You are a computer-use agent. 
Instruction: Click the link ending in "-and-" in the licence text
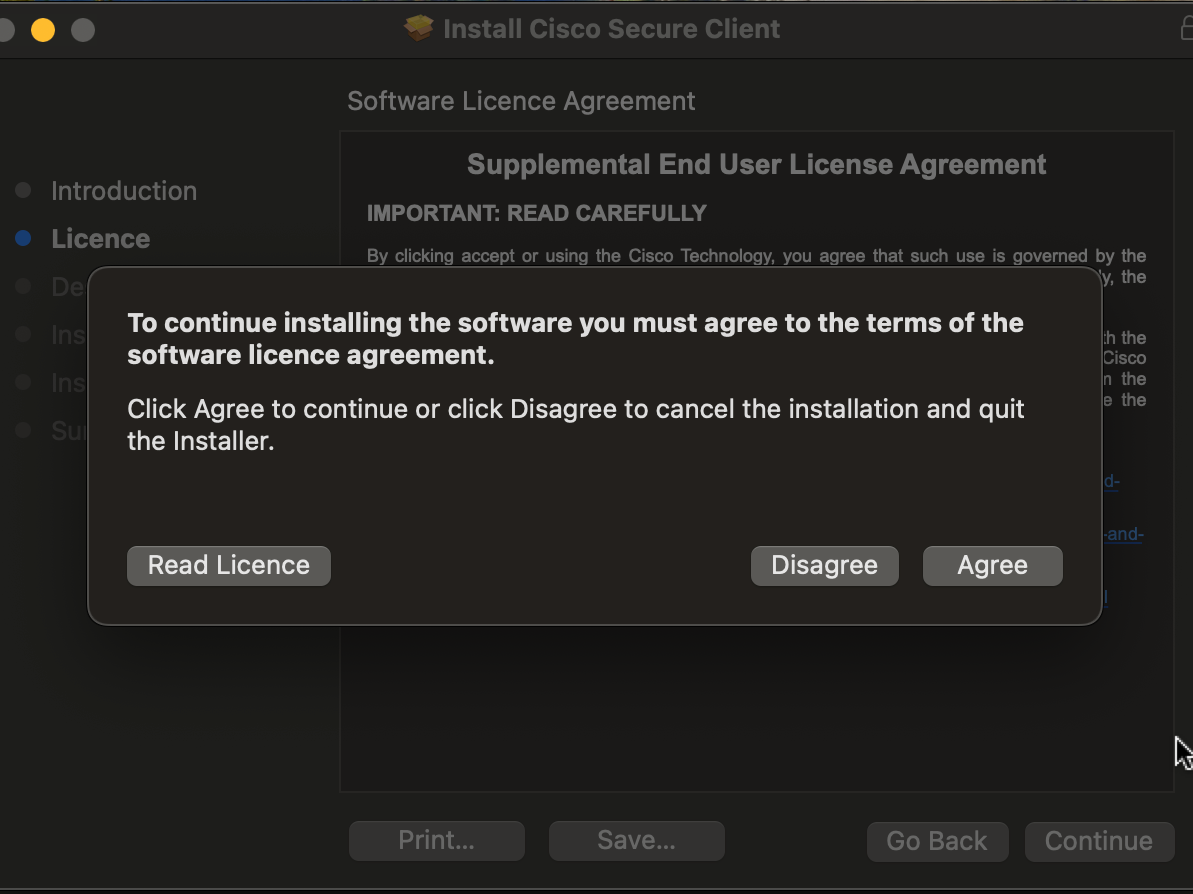(1123, 534)
